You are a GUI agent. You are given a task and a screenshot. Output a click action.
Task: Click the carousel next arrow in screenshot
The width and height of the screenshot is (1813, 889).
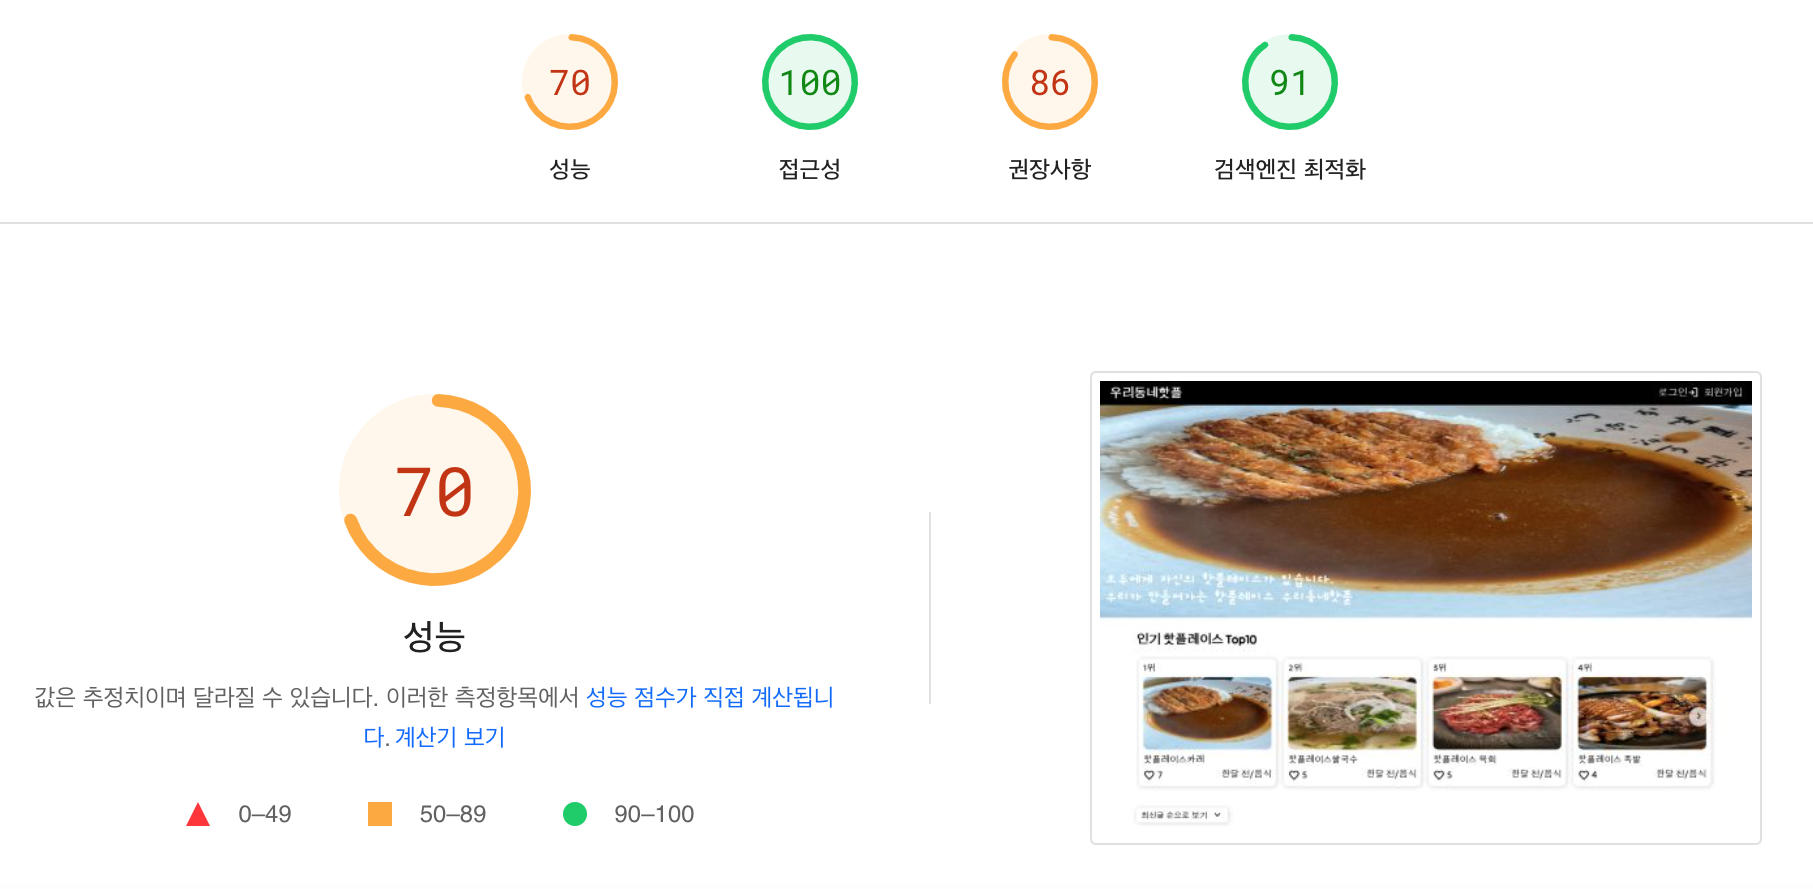[x=1697, y=716]
